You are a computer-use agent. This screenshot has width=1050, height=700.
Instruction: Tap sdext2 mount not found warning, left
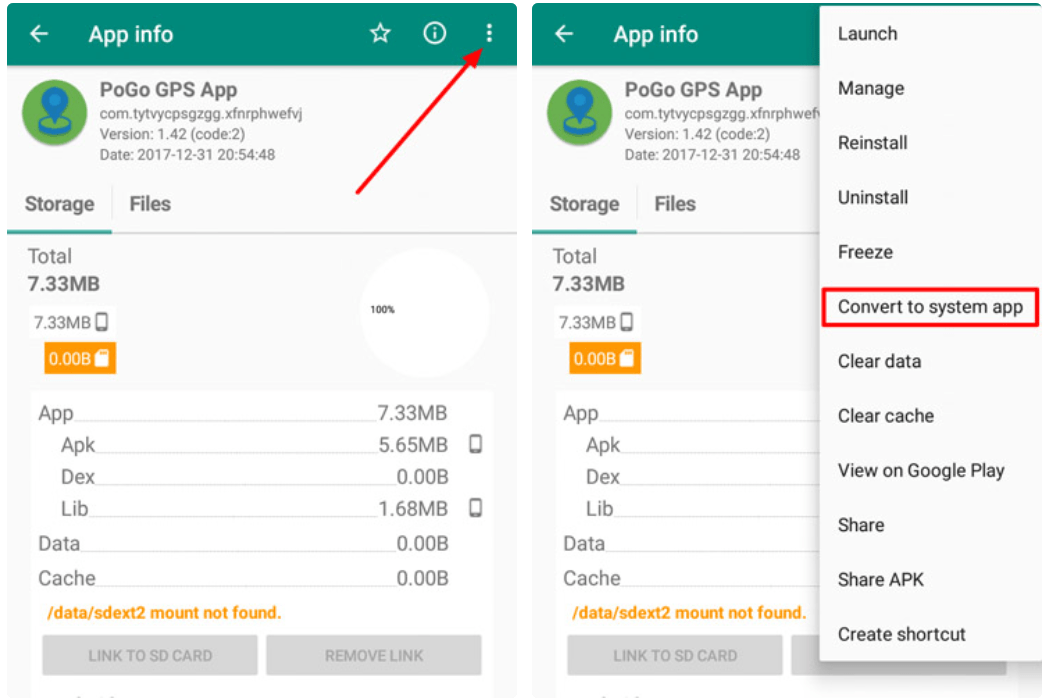pos(164,613)
